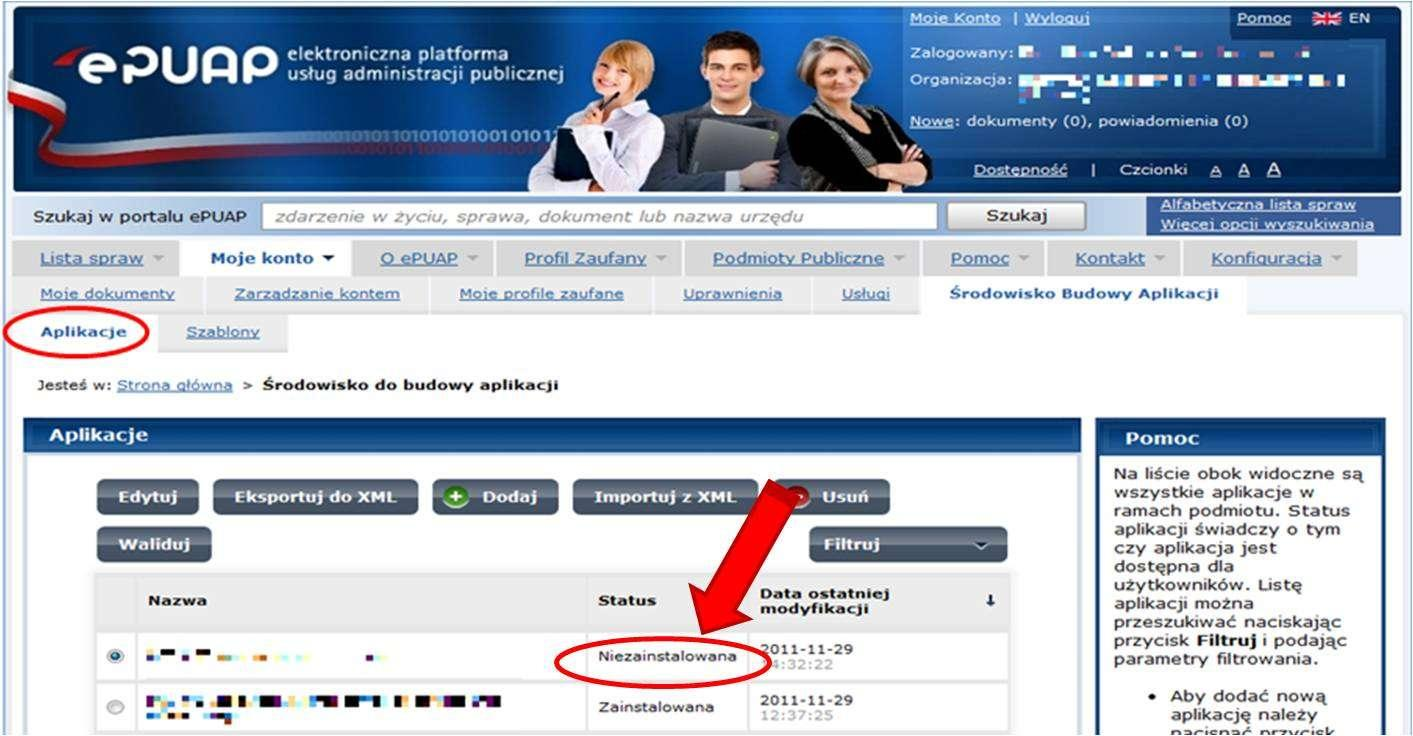The height and width of the screenshot is (736, 1413).
Task: Open the Filtruj dropdown
Action: click(x=908, y=545)
